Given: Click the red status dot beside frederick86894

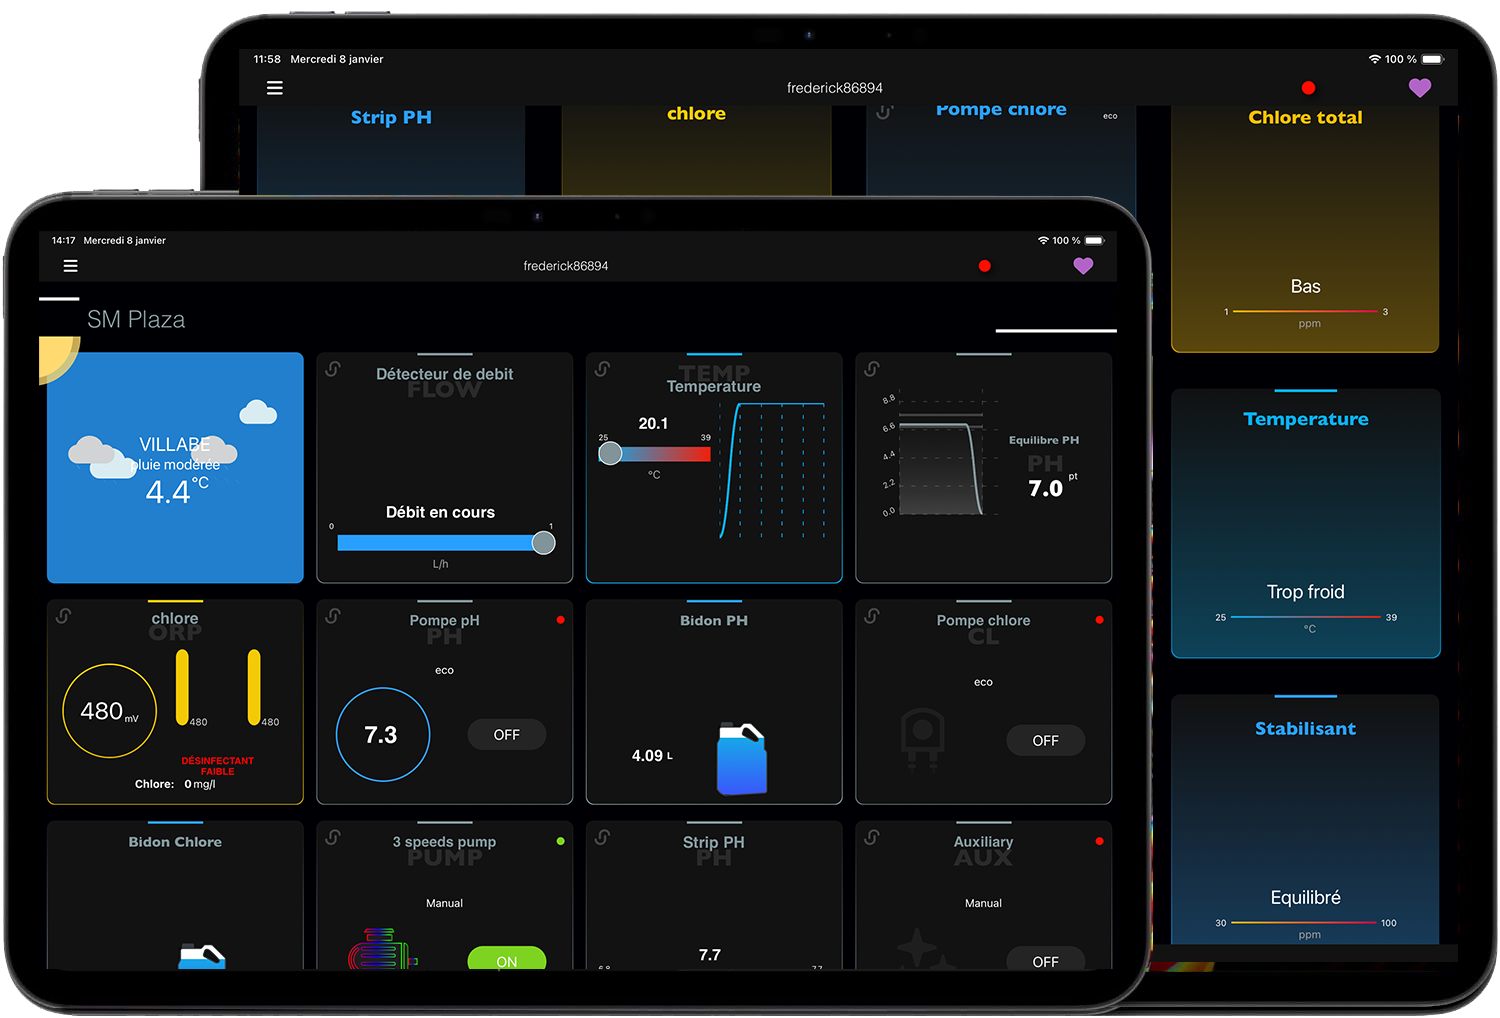Looking at the screenshot, I should click(x=984, y=266).
